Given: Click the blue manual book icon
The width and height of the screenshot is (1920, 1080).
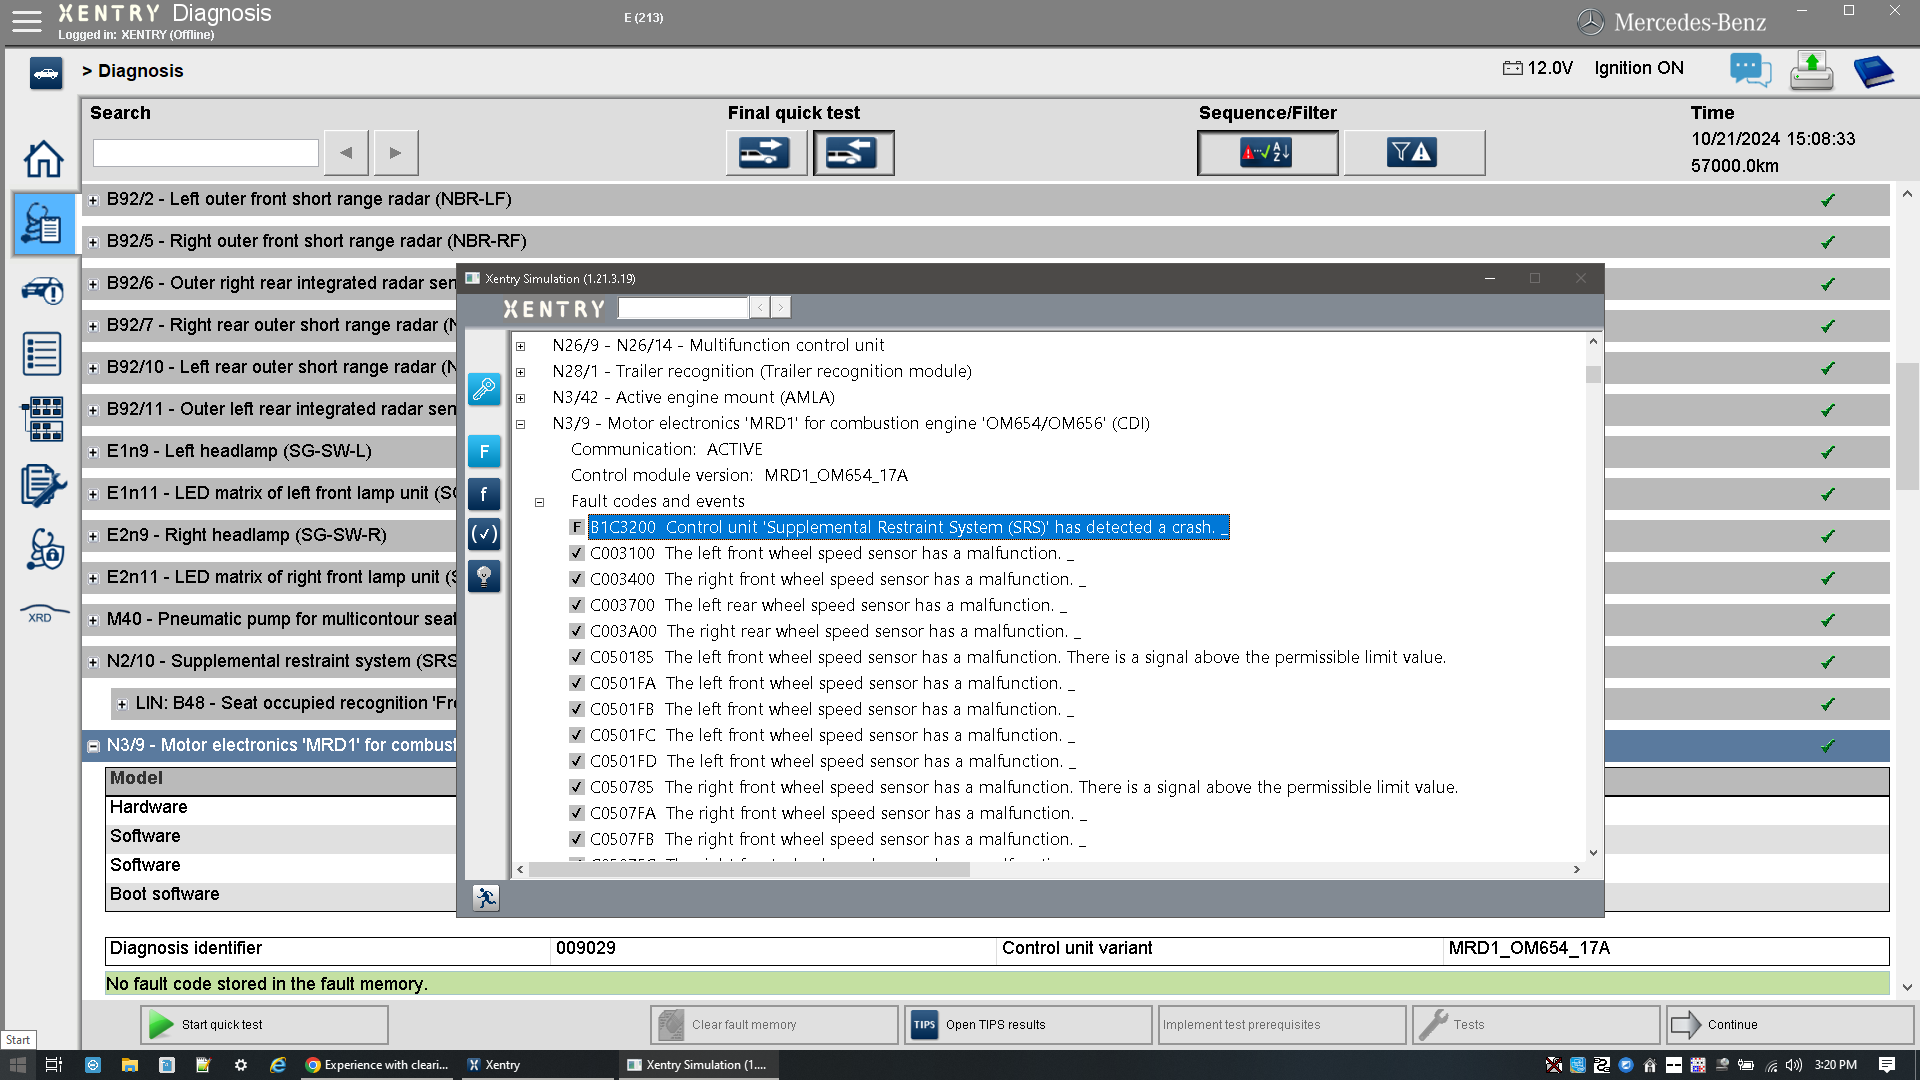Looking at the screenshot, I should click(1873, 72).
